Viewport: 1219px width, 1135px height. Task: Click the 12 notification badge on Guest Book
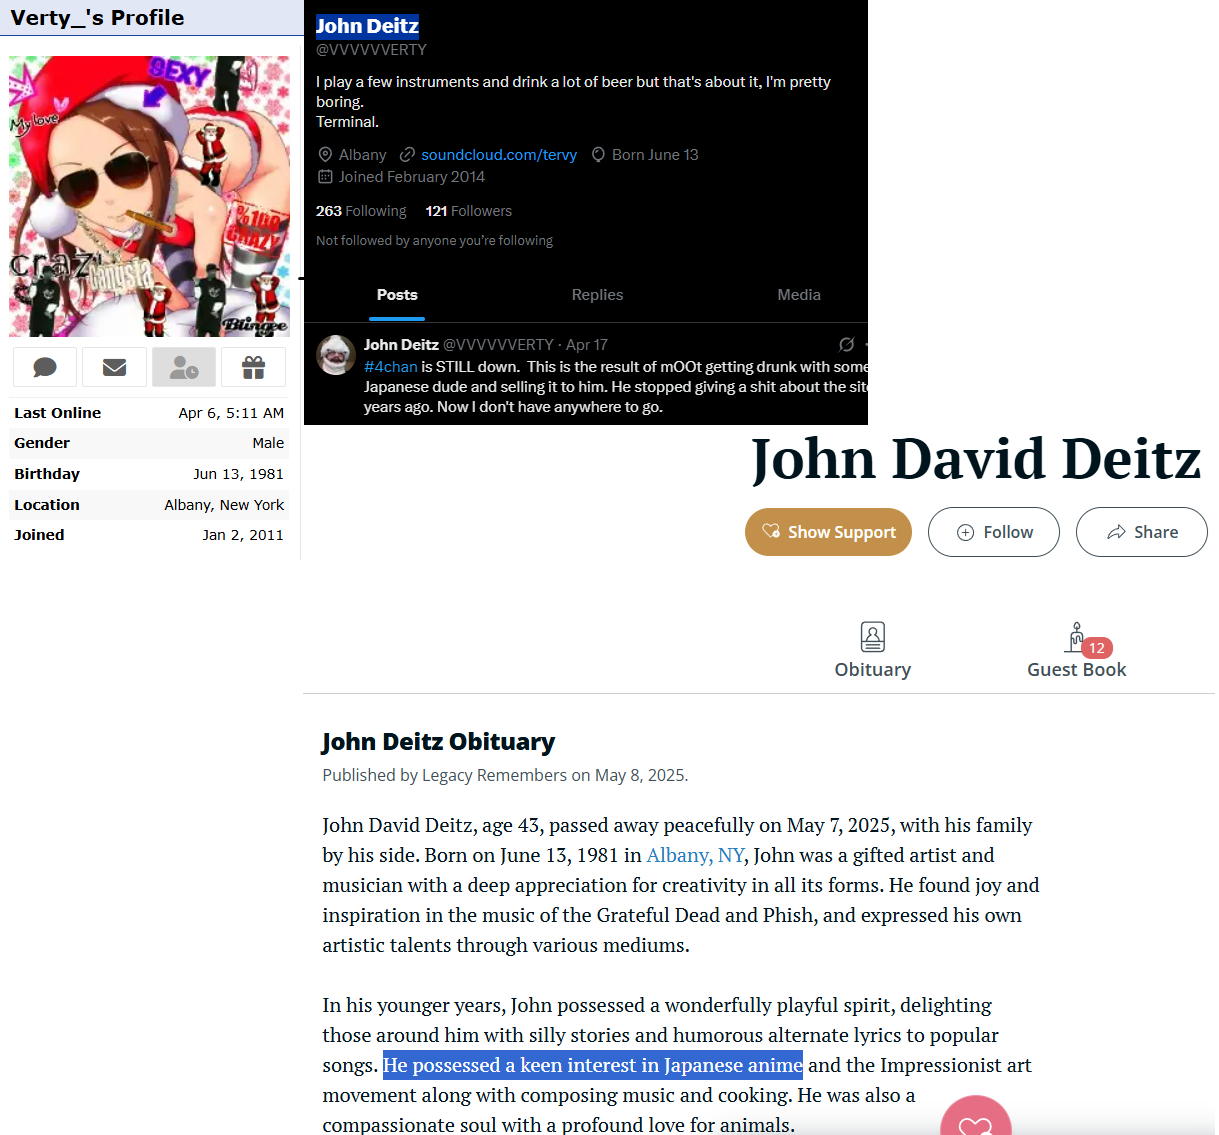(1097, 648)
